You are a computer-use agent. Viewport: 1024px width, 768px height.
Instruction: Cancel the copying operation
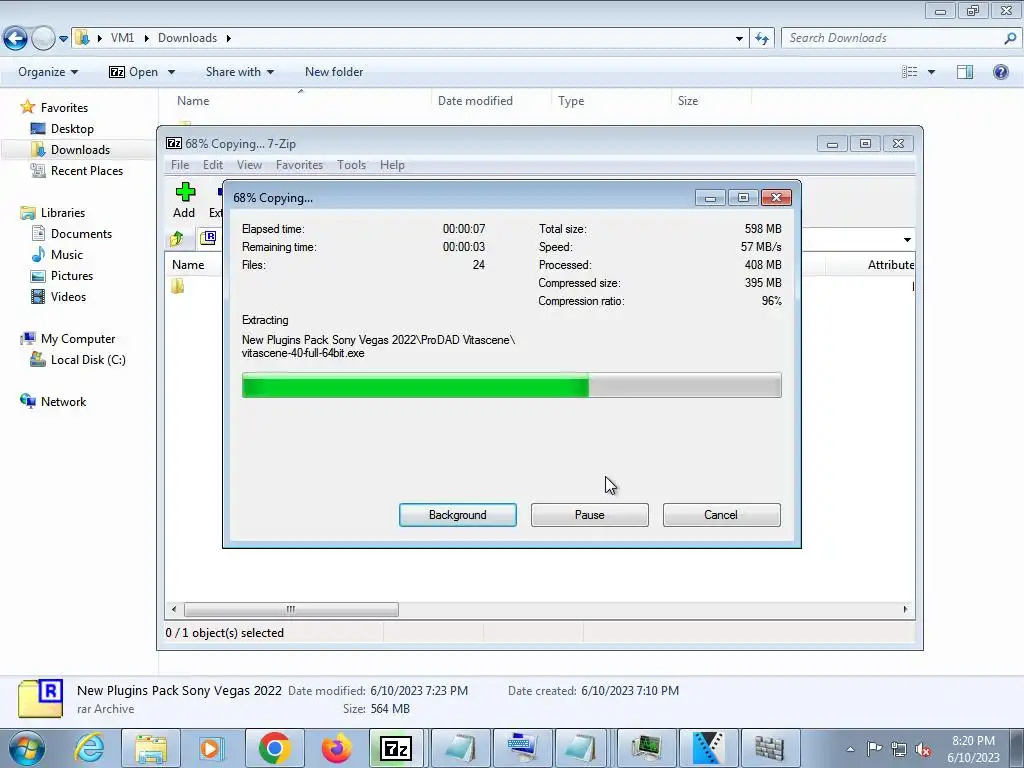coord(722,515)
